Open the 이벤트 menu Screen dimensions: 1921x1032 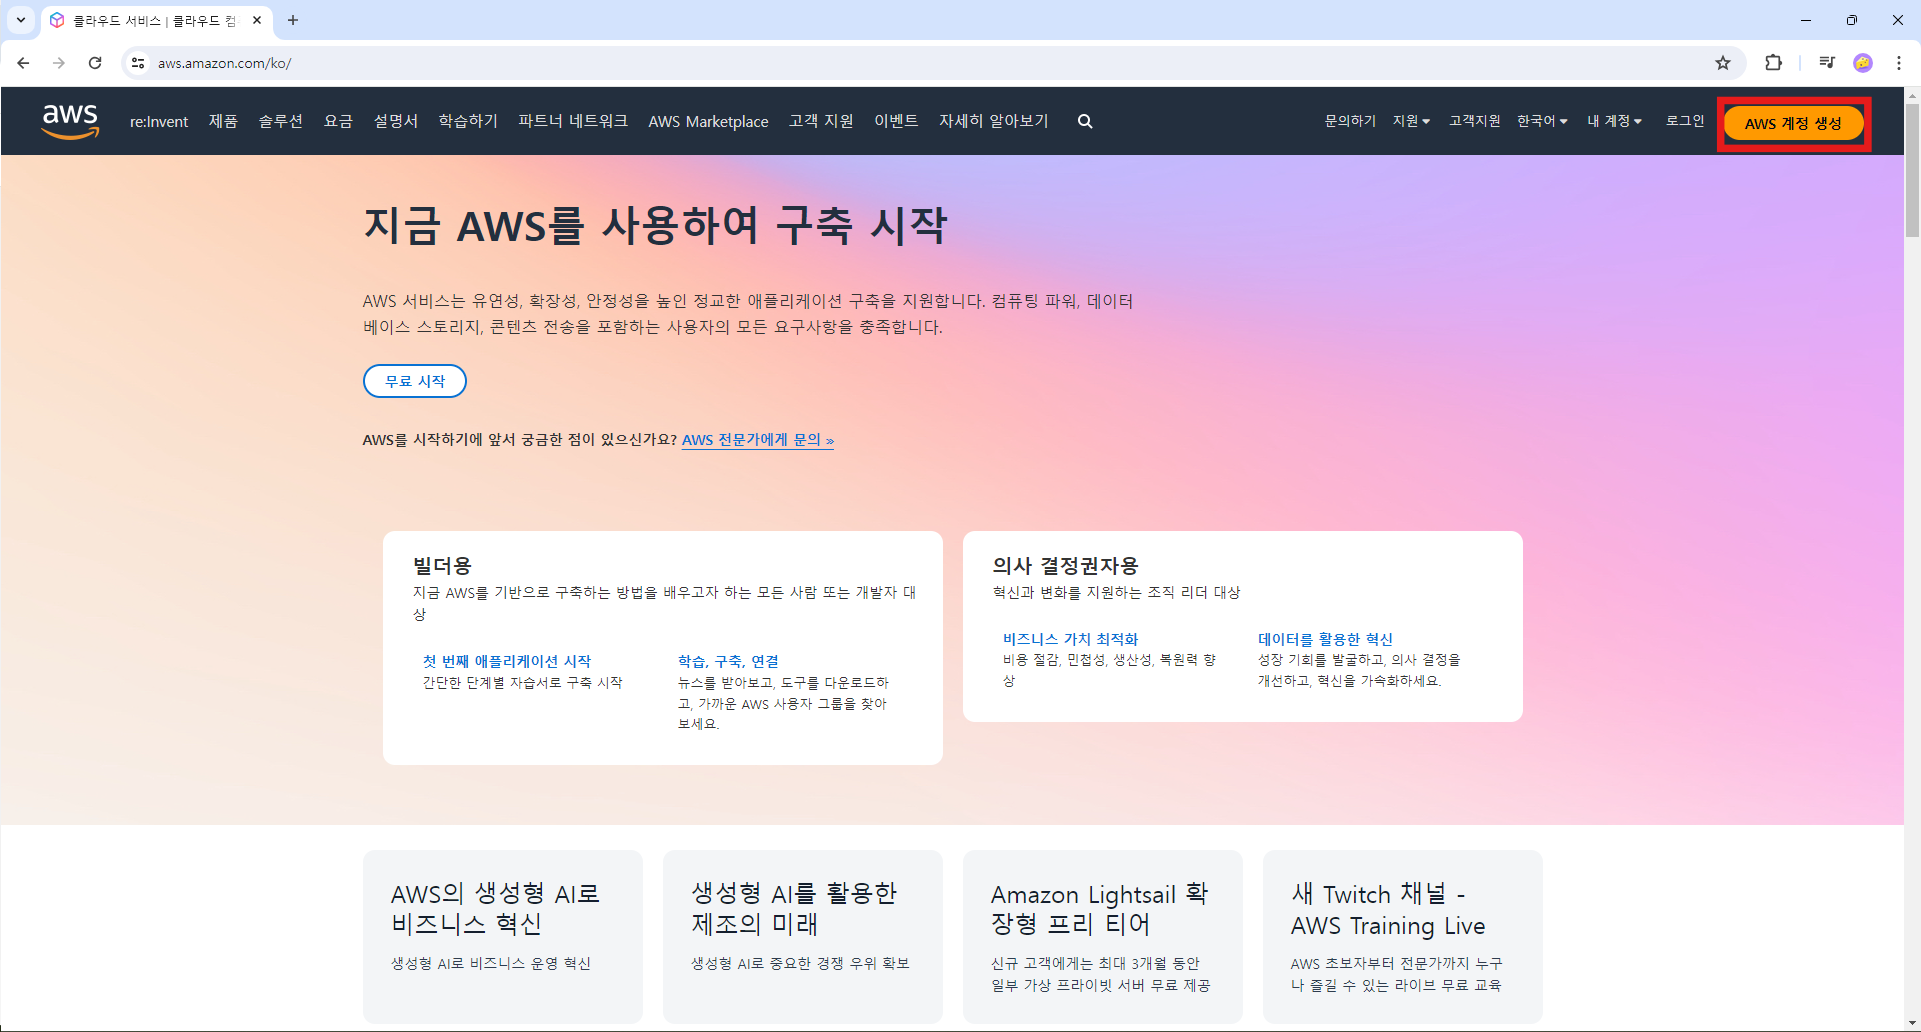click(896, 121)
